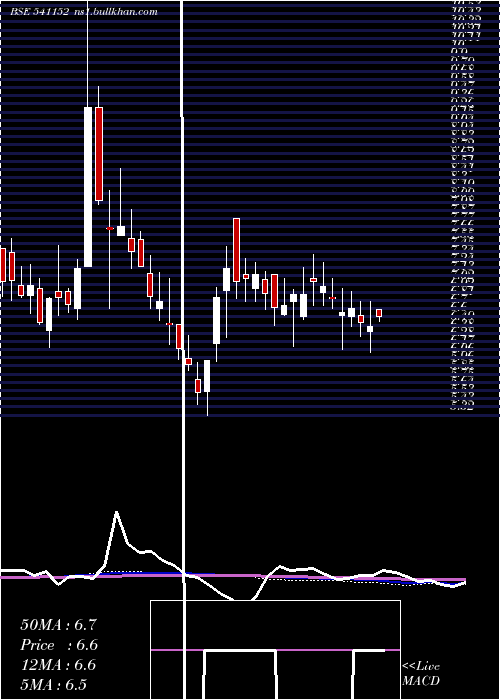500x700 pixels.
Task: Click the highest peak of the white MACD line
Action: coord(117,512)
